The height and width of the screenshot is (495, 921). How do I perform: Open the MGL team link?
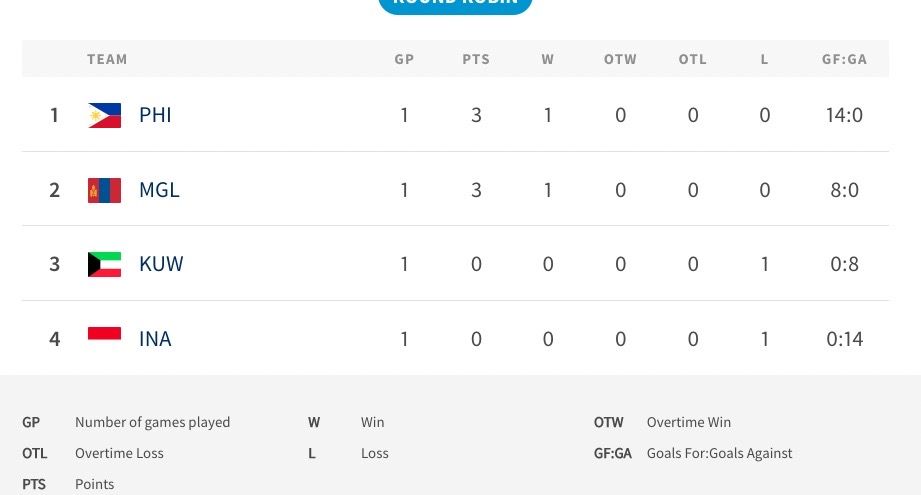159,190
